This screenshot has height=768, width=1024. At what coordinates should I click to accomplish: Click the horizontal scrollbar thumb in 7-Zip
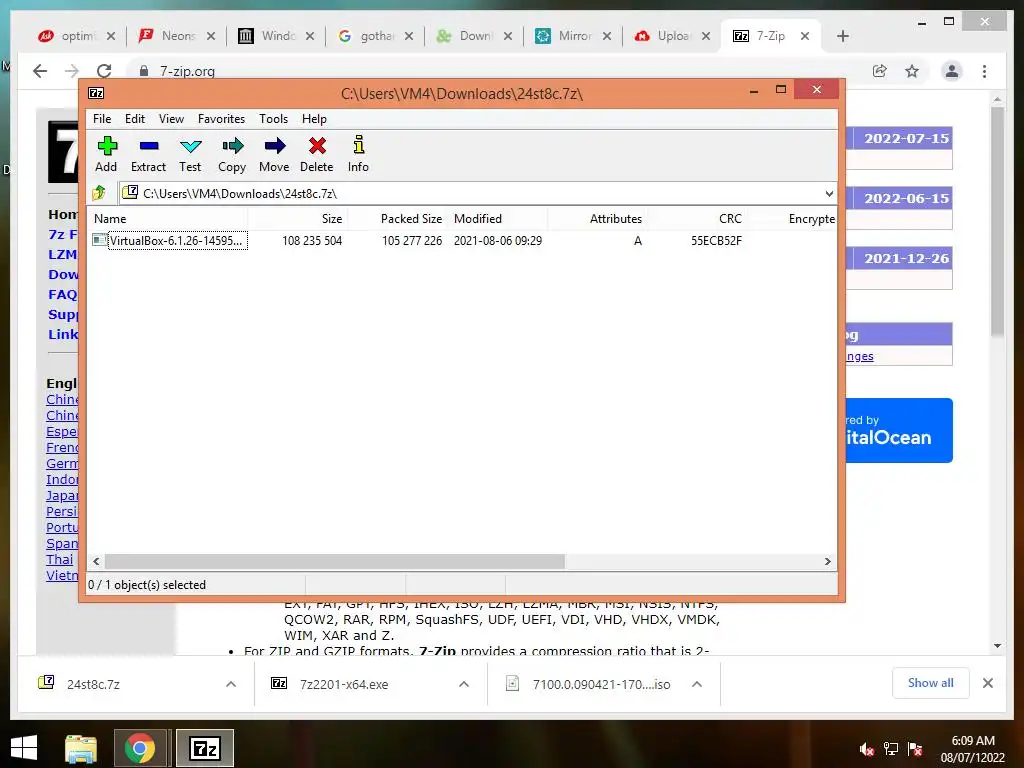[334, 561]
